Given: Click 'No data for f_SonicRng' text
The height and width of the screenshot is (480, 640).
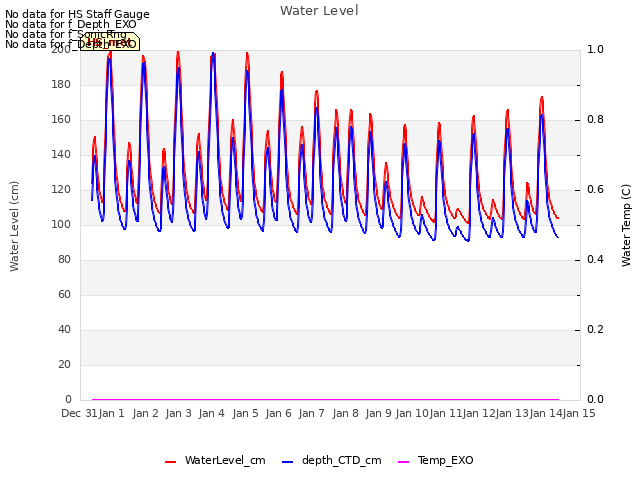Looking at the screenshot, I should pyautogui.click(x=66, y=34).
